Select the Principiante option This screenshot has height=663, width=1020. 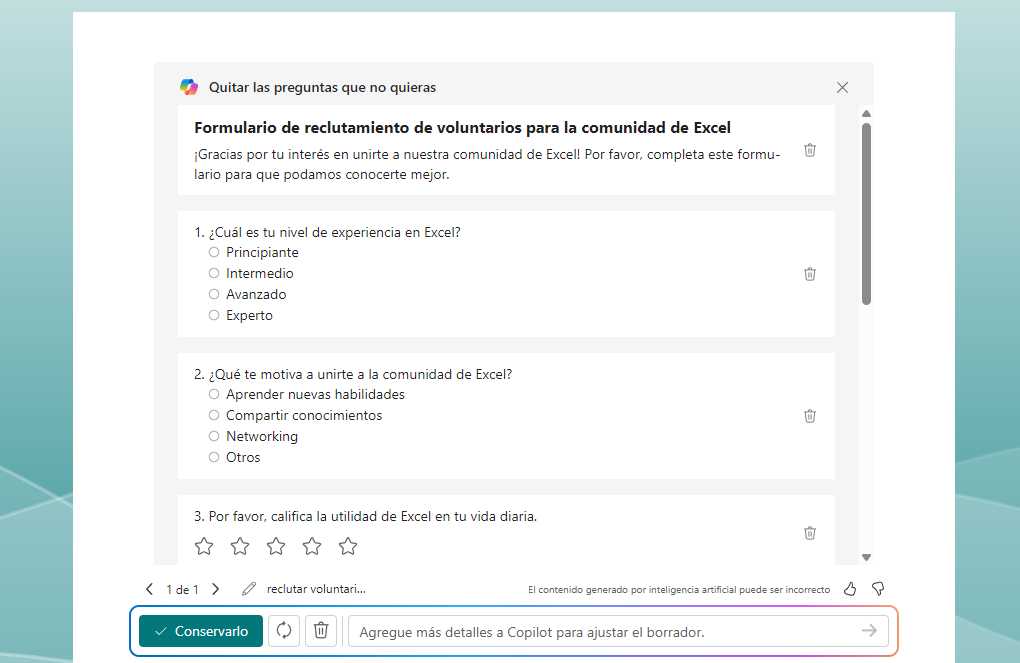(213, 252)
